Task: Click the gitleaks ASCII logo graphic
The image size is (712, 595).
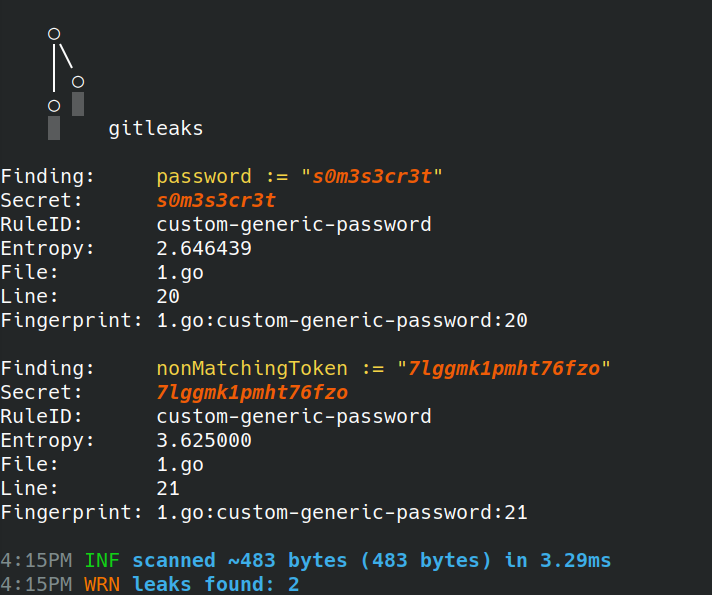Action: point(64,84)
